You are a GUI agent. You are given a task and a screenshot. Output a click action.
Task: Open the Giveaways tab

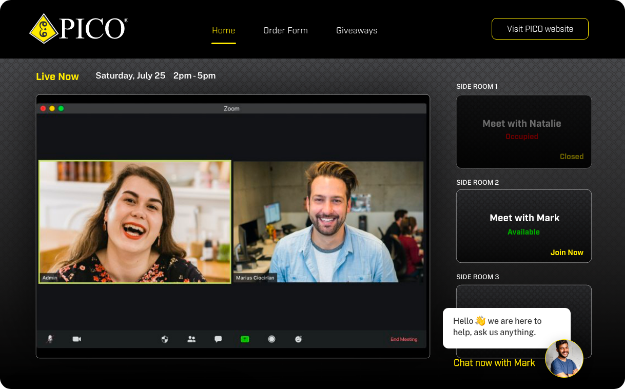point(357,30)
